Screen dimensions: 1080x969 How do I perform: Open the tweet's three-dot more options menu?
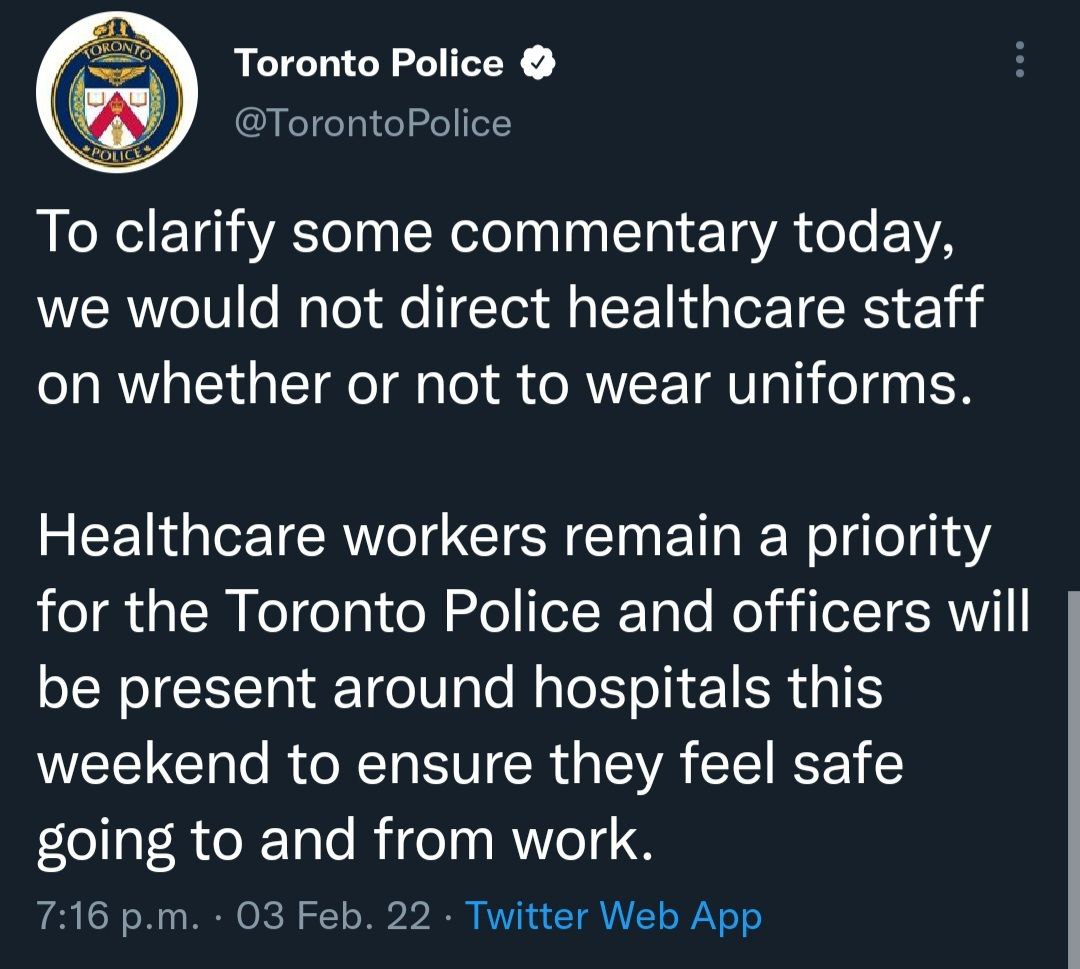tap(1020, 59)
